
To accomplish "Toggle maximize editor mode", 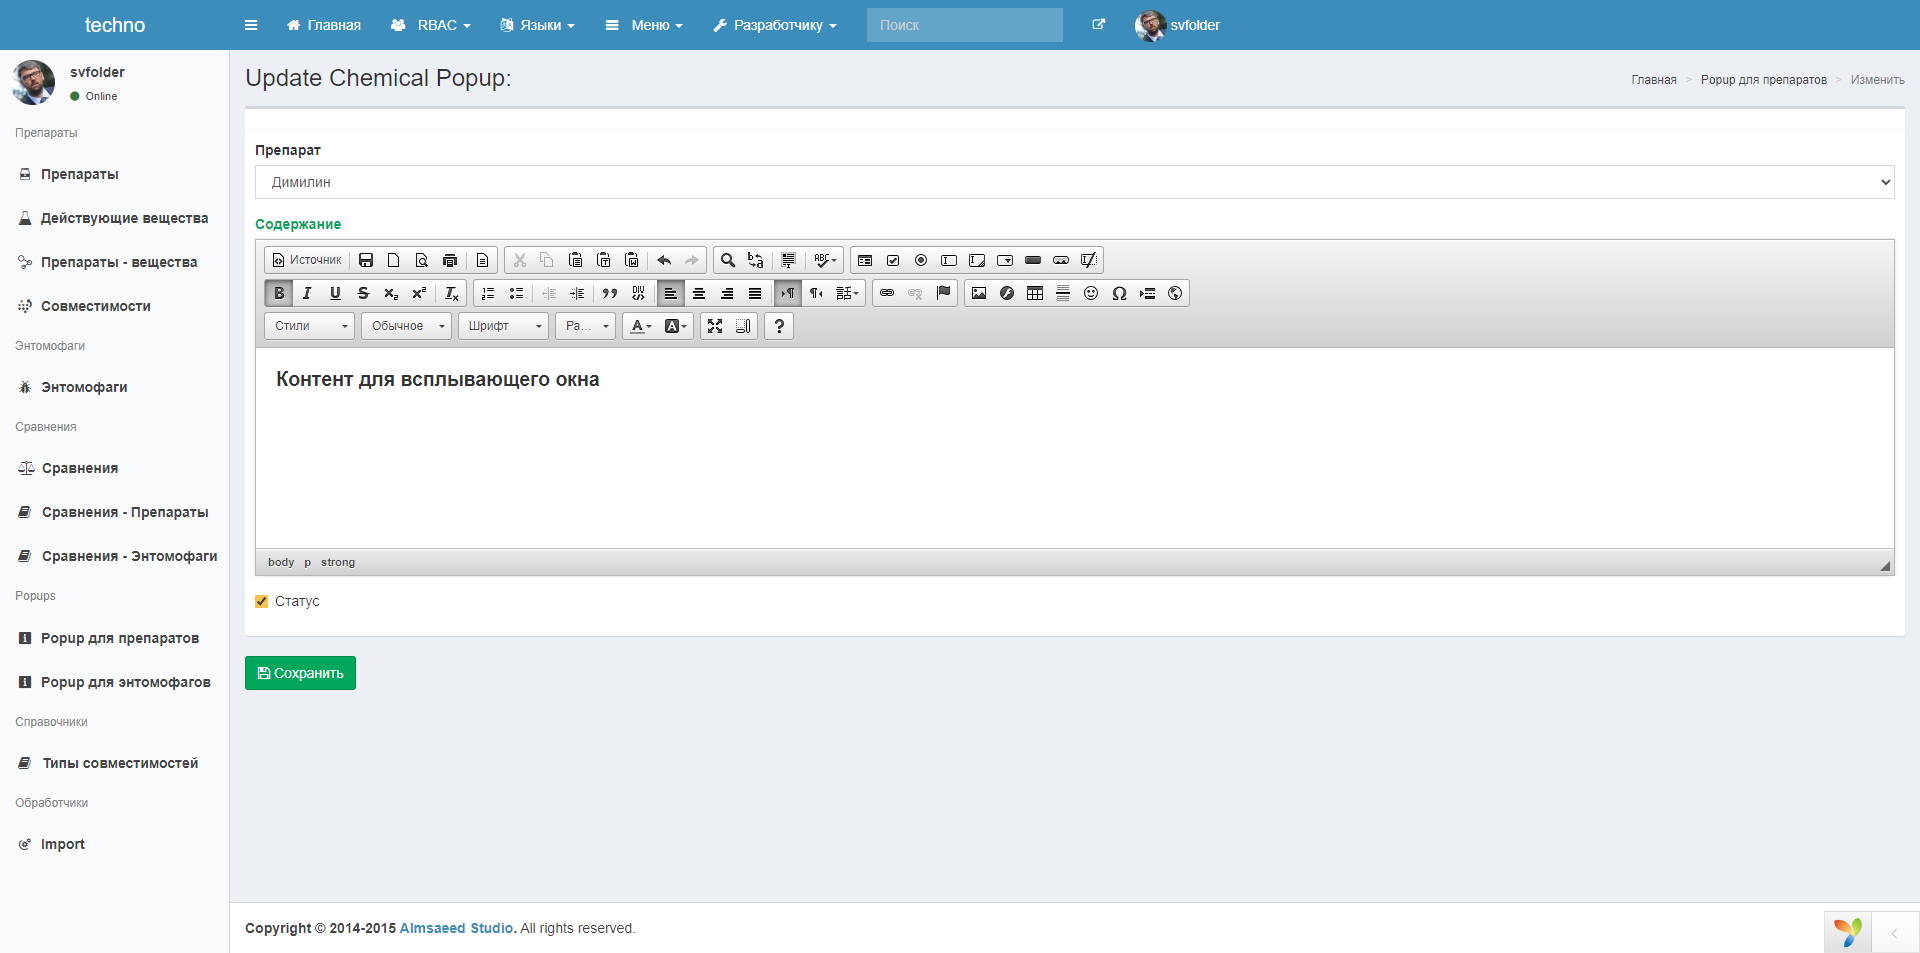I will (715, 326).
